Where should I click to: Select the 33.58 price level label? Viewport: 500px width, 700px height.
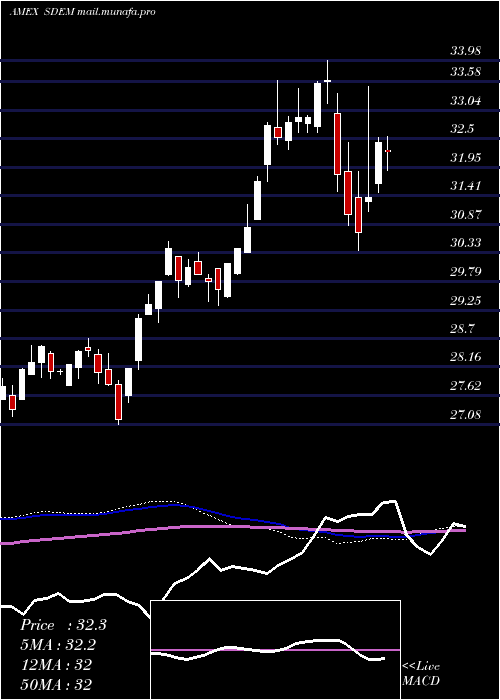tap(466, 72)
